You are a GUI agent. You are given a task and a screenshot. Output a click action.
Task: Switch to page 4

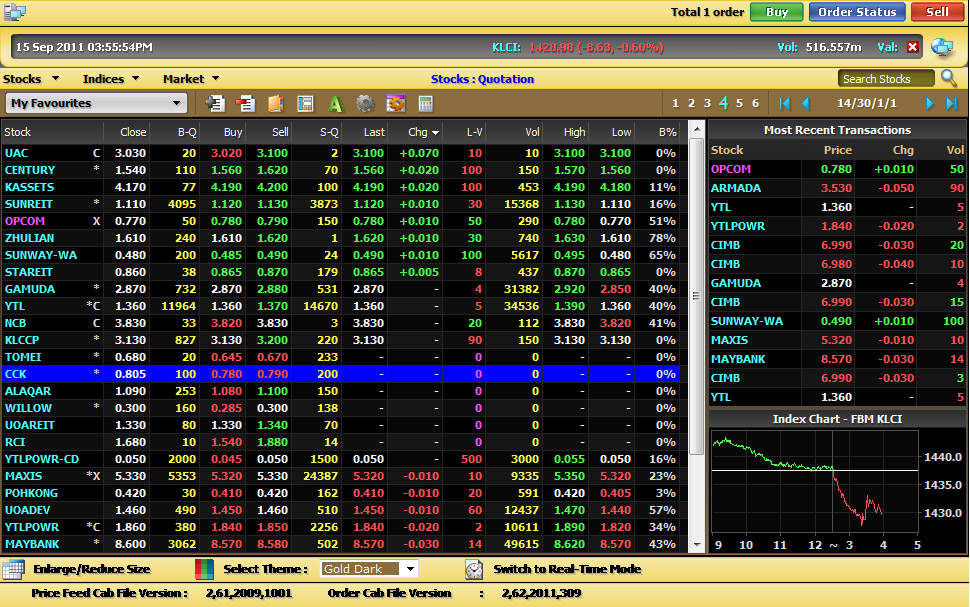tap(723, 103)
